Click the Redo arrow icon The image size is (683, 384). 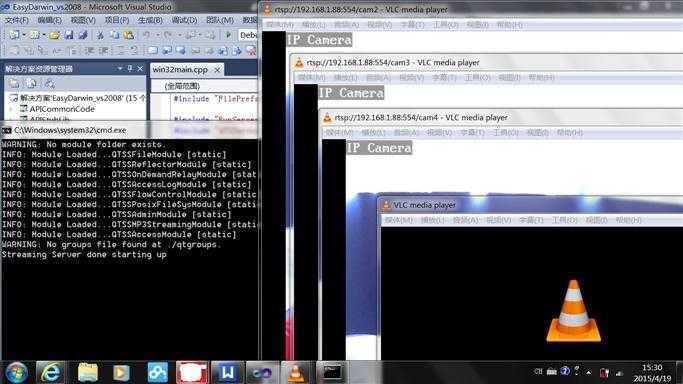[x=168, y=35]
